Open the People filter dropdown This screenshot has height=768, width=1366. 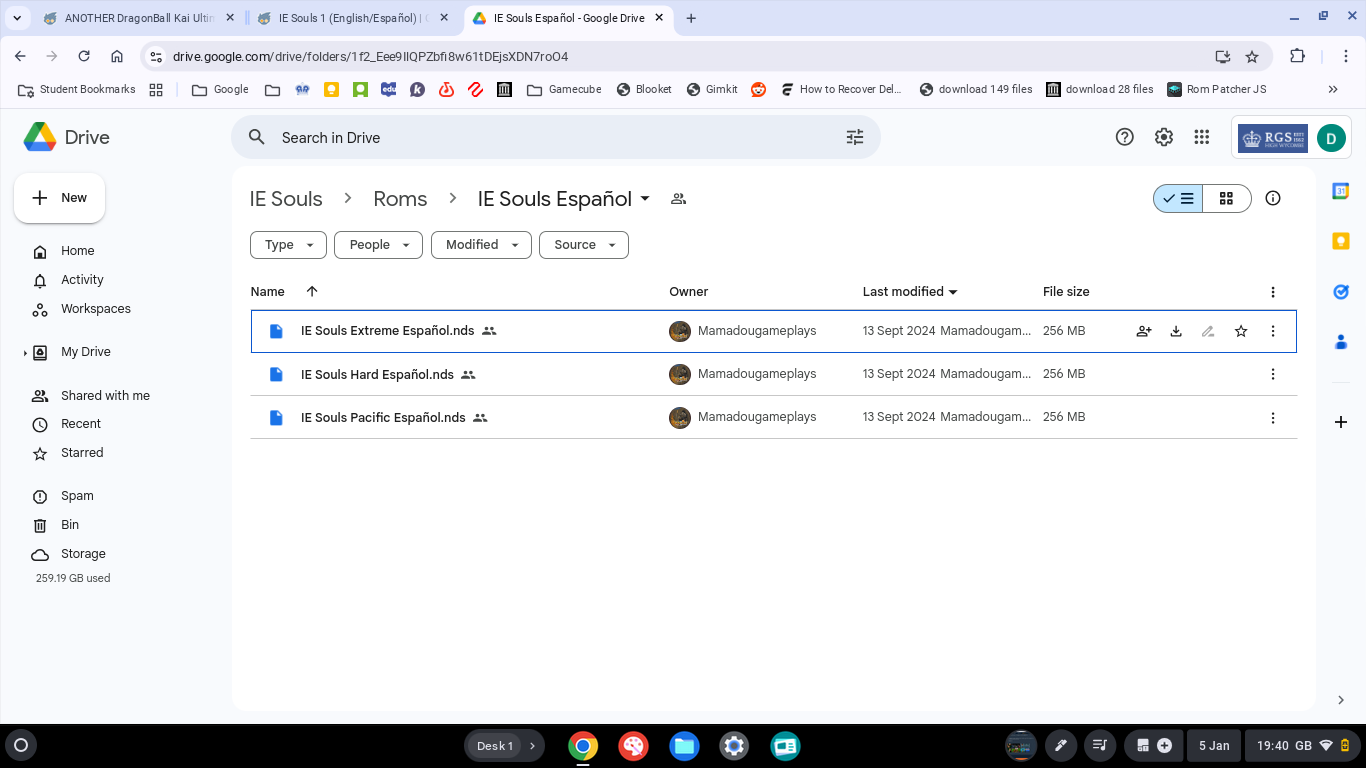coord(378,245)
